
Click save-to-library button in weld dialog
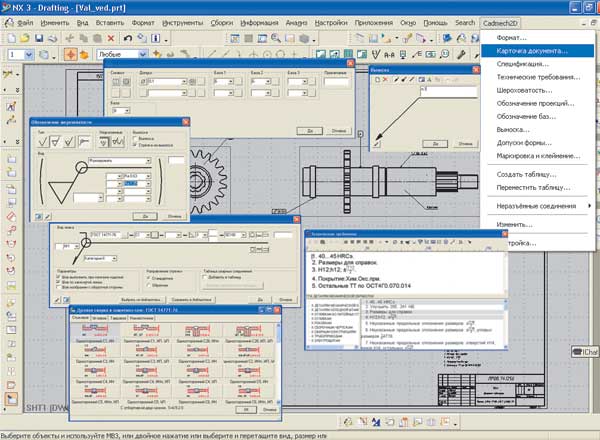pos(191,300)
